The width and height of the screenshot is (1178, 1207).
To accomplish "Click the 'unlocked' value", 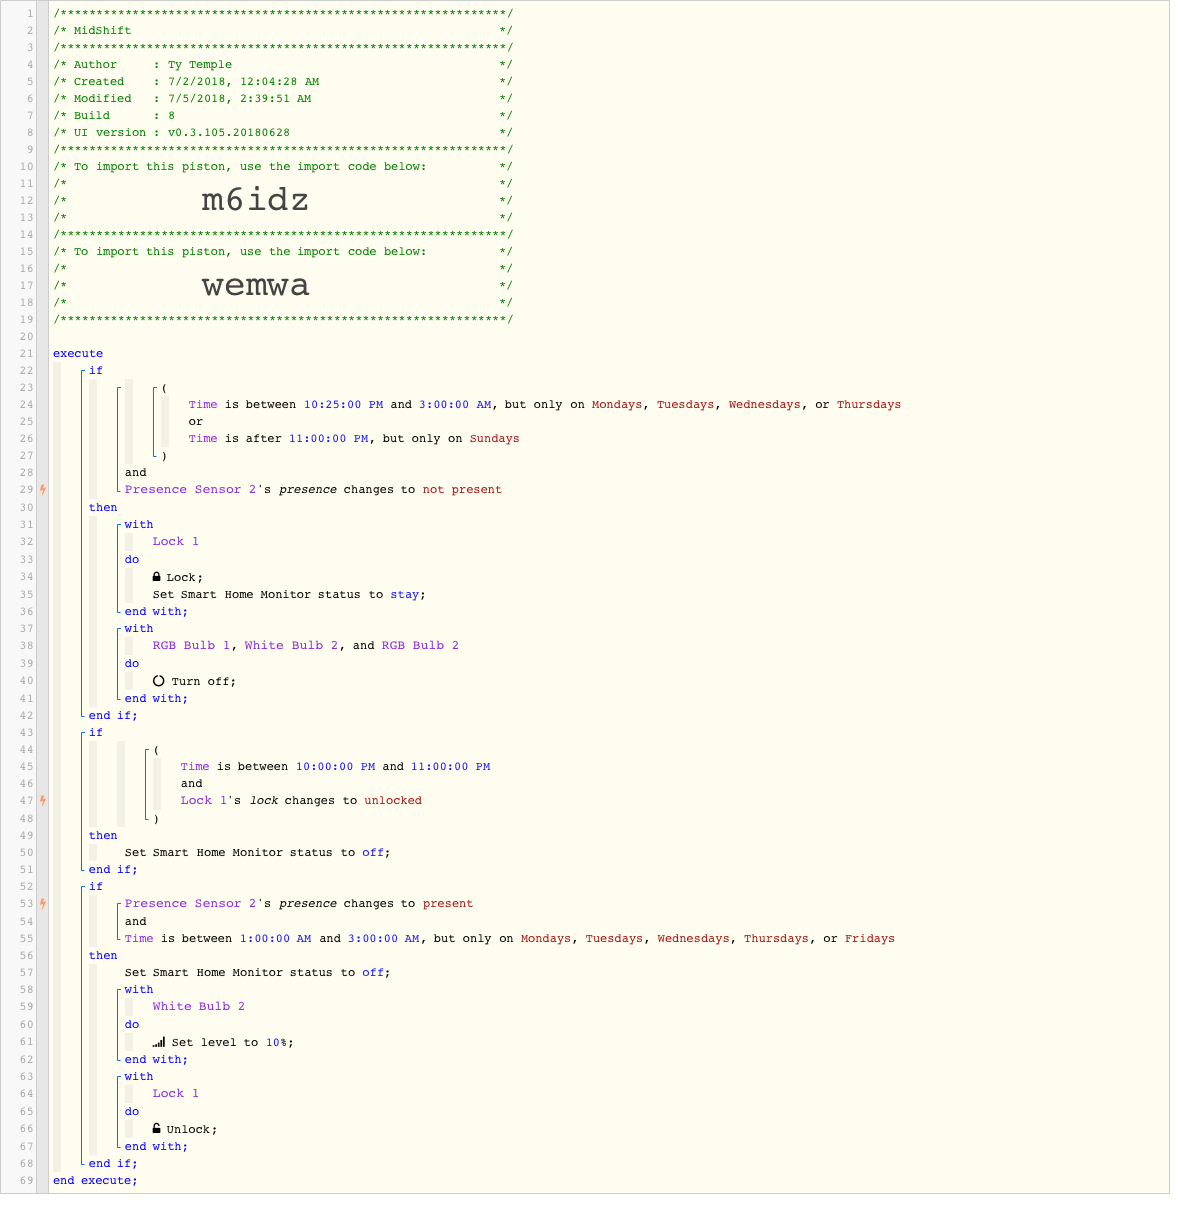I will tap(393, 801).
